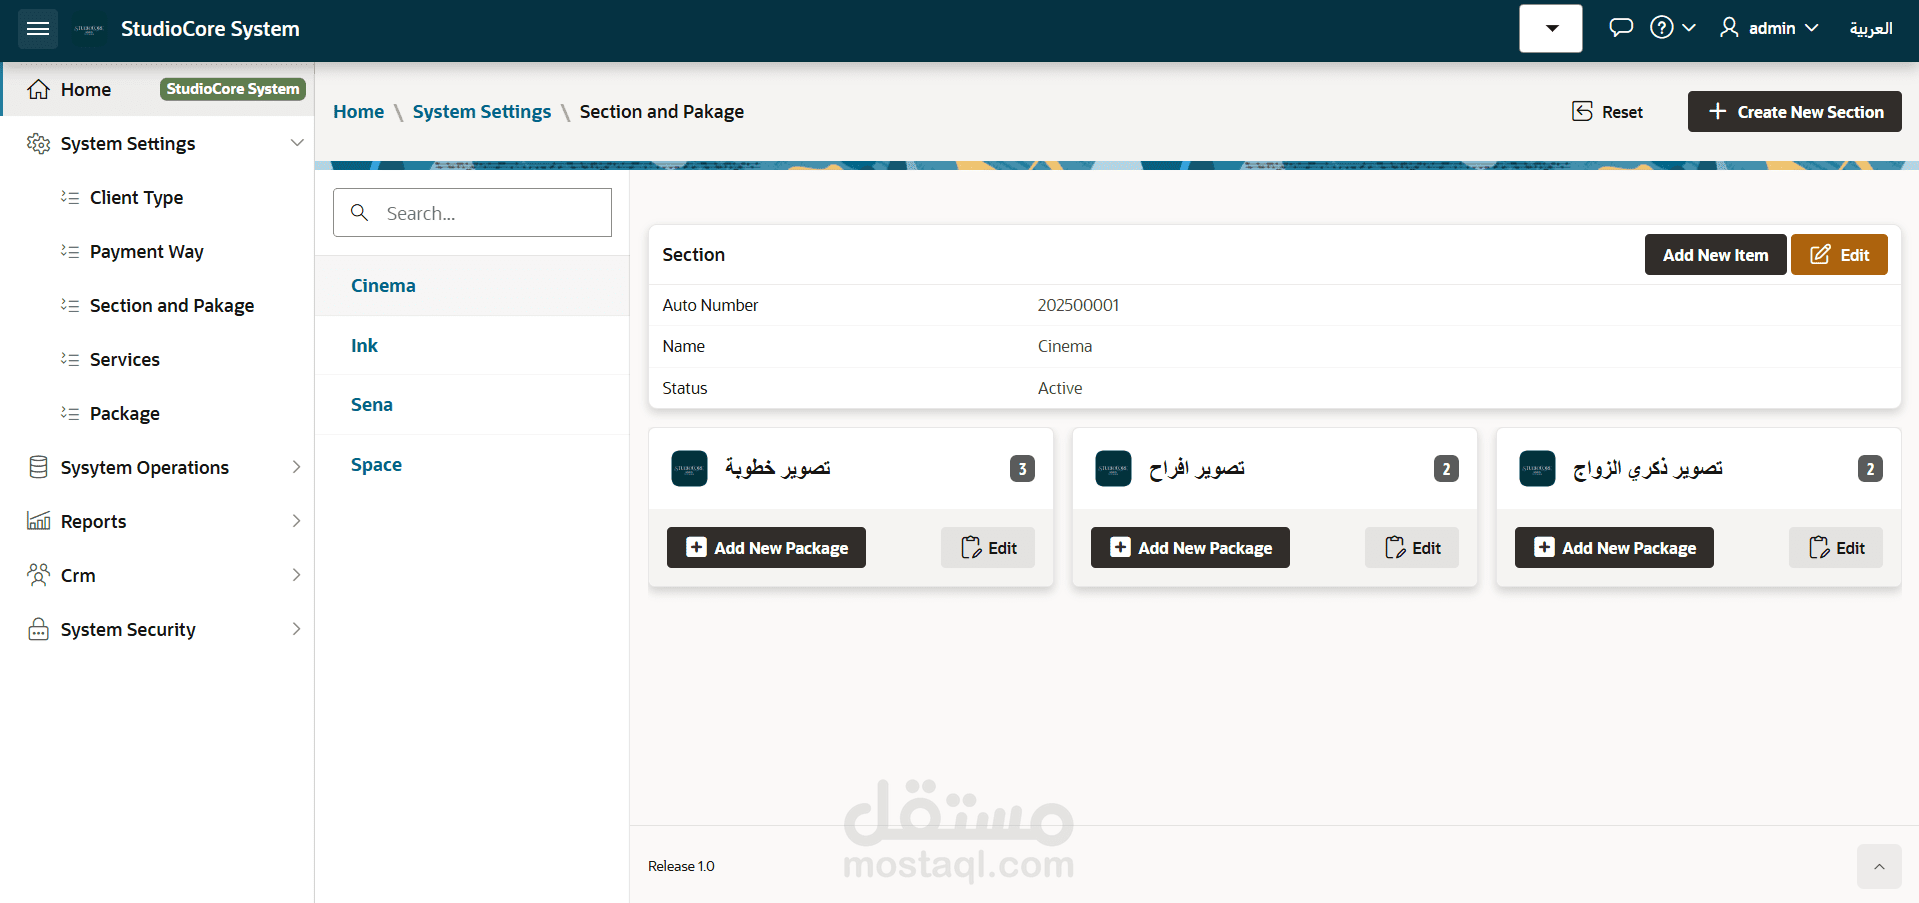Add new package to تصوير افراح
Image resolution: width=1919 pixels, height=903 pixels.
coord(1190,548)
